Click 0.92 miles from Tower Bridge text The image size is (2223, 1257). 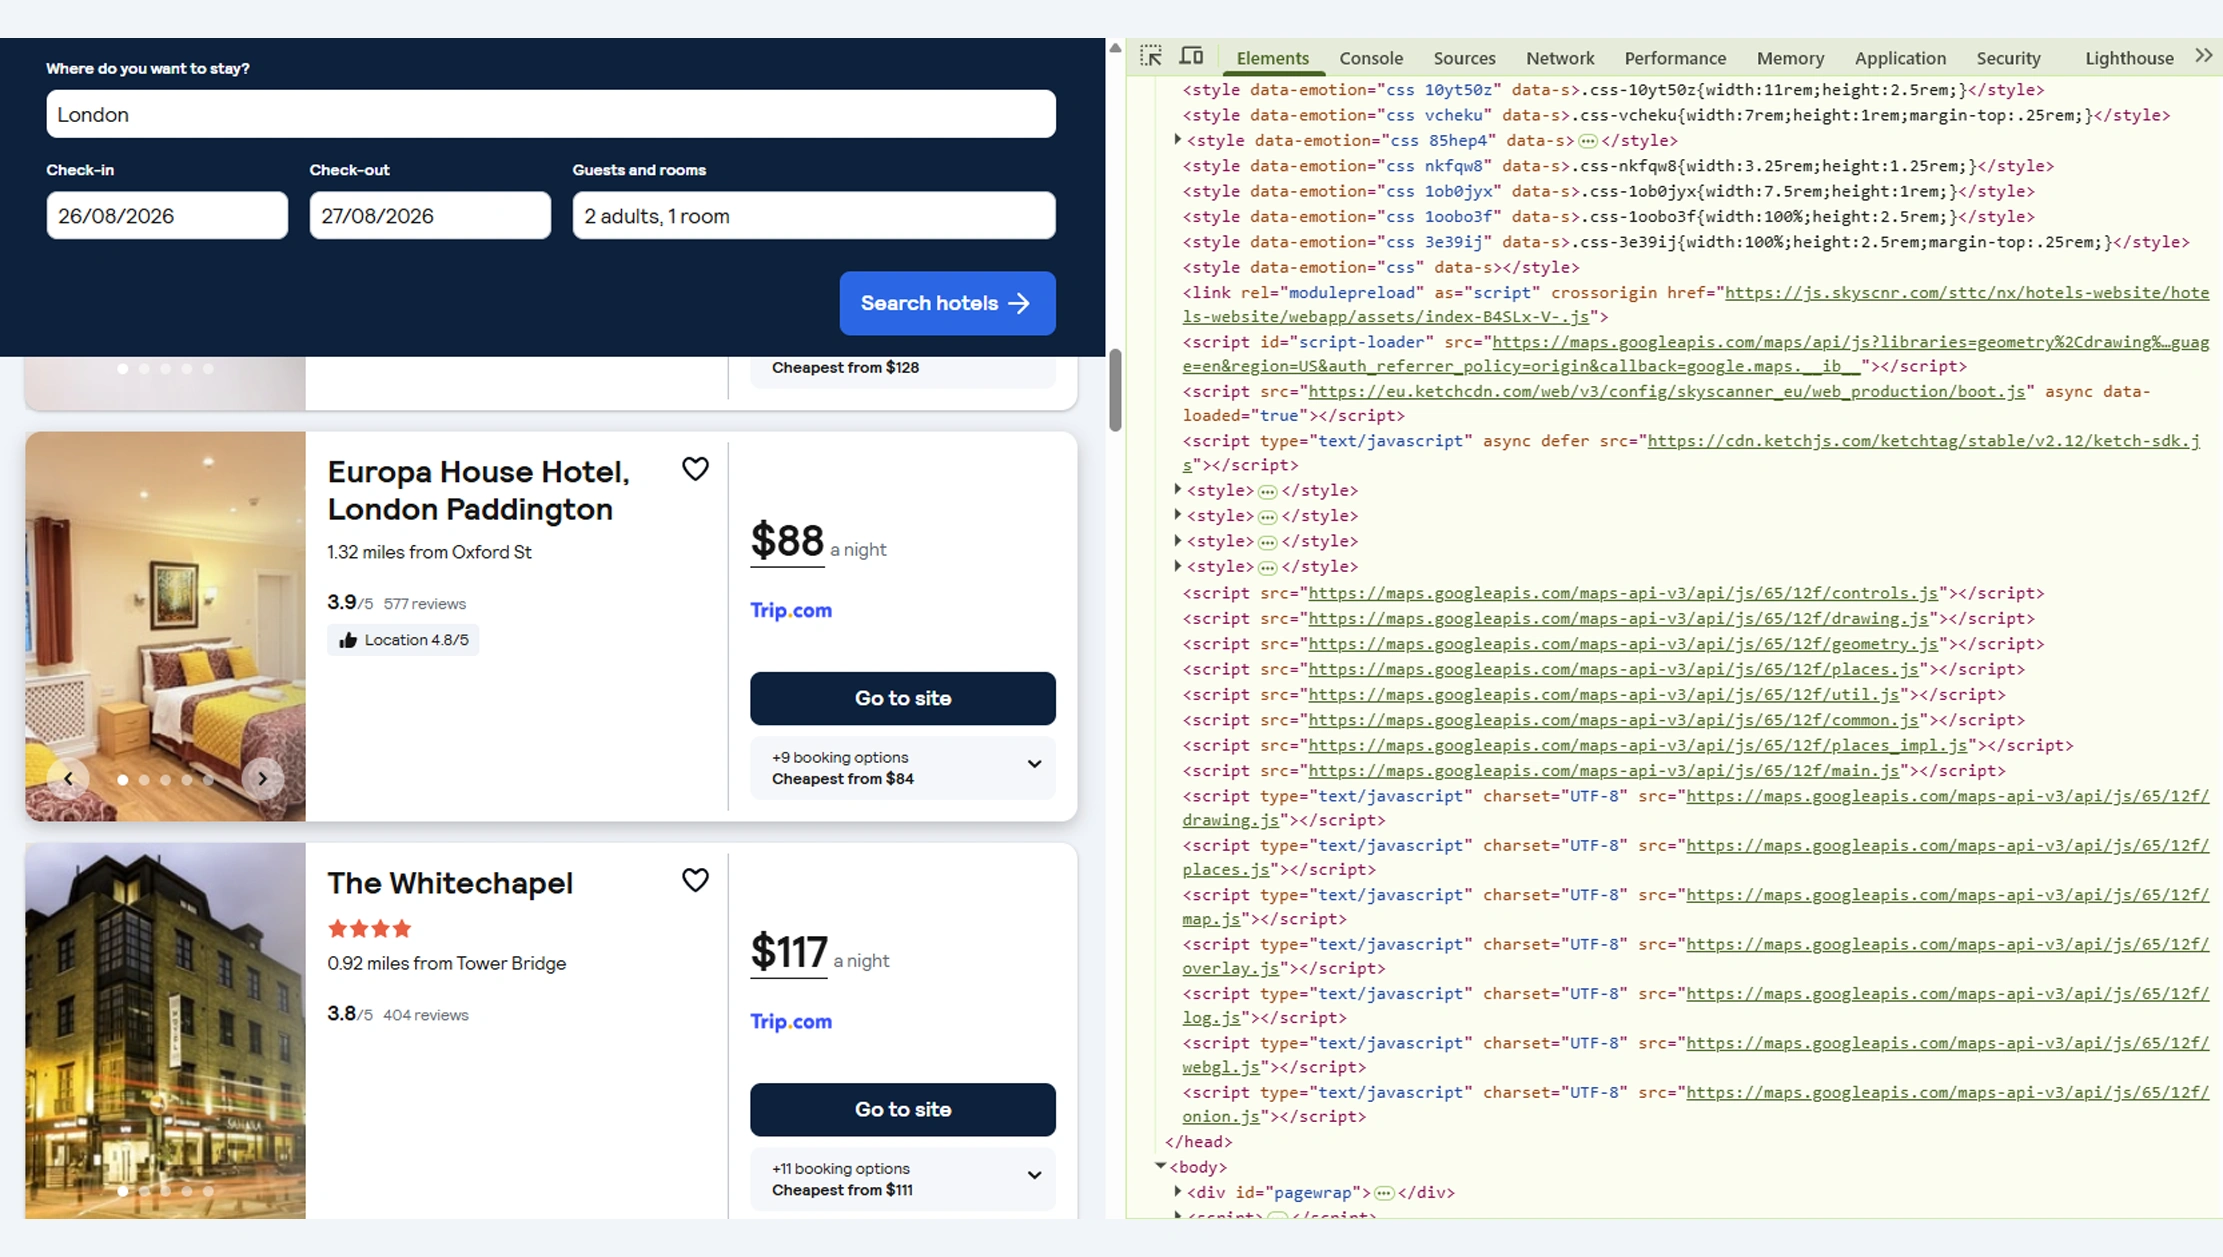[x=447, y=963]
